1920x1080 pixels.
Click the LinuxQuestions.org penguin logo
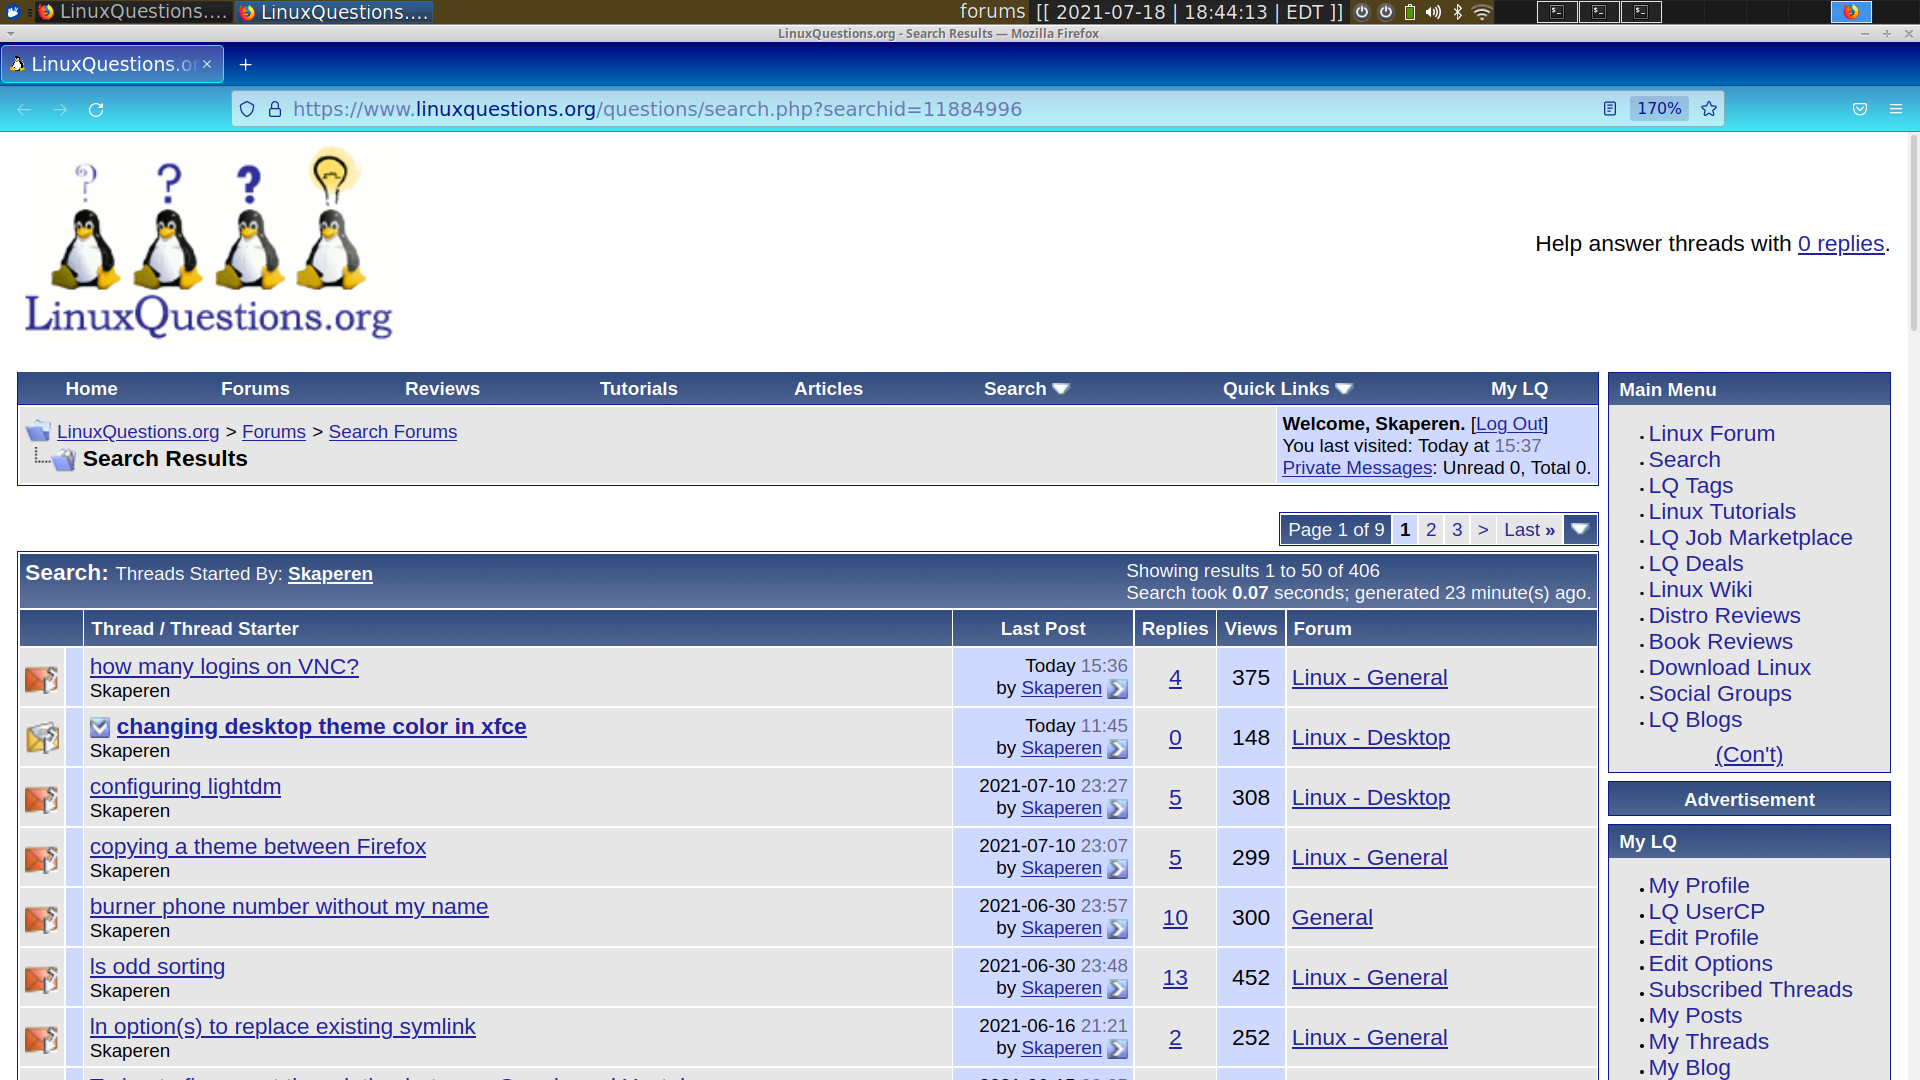[x=208, y=245]
